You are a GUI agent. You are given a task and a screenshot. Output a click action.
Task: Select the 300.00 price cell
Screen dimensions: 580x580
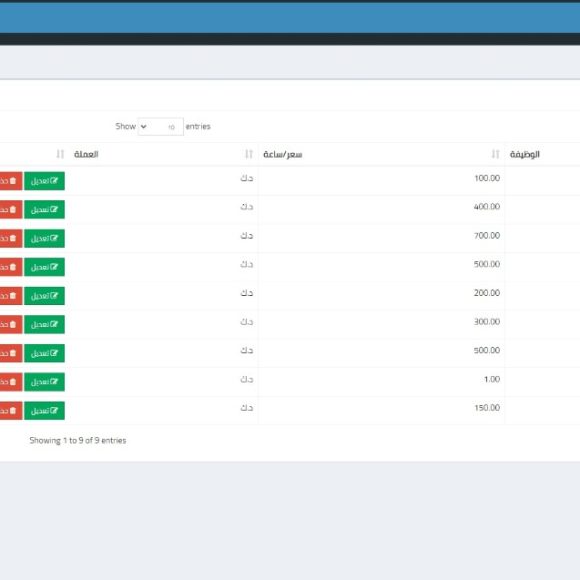[487, 322]
